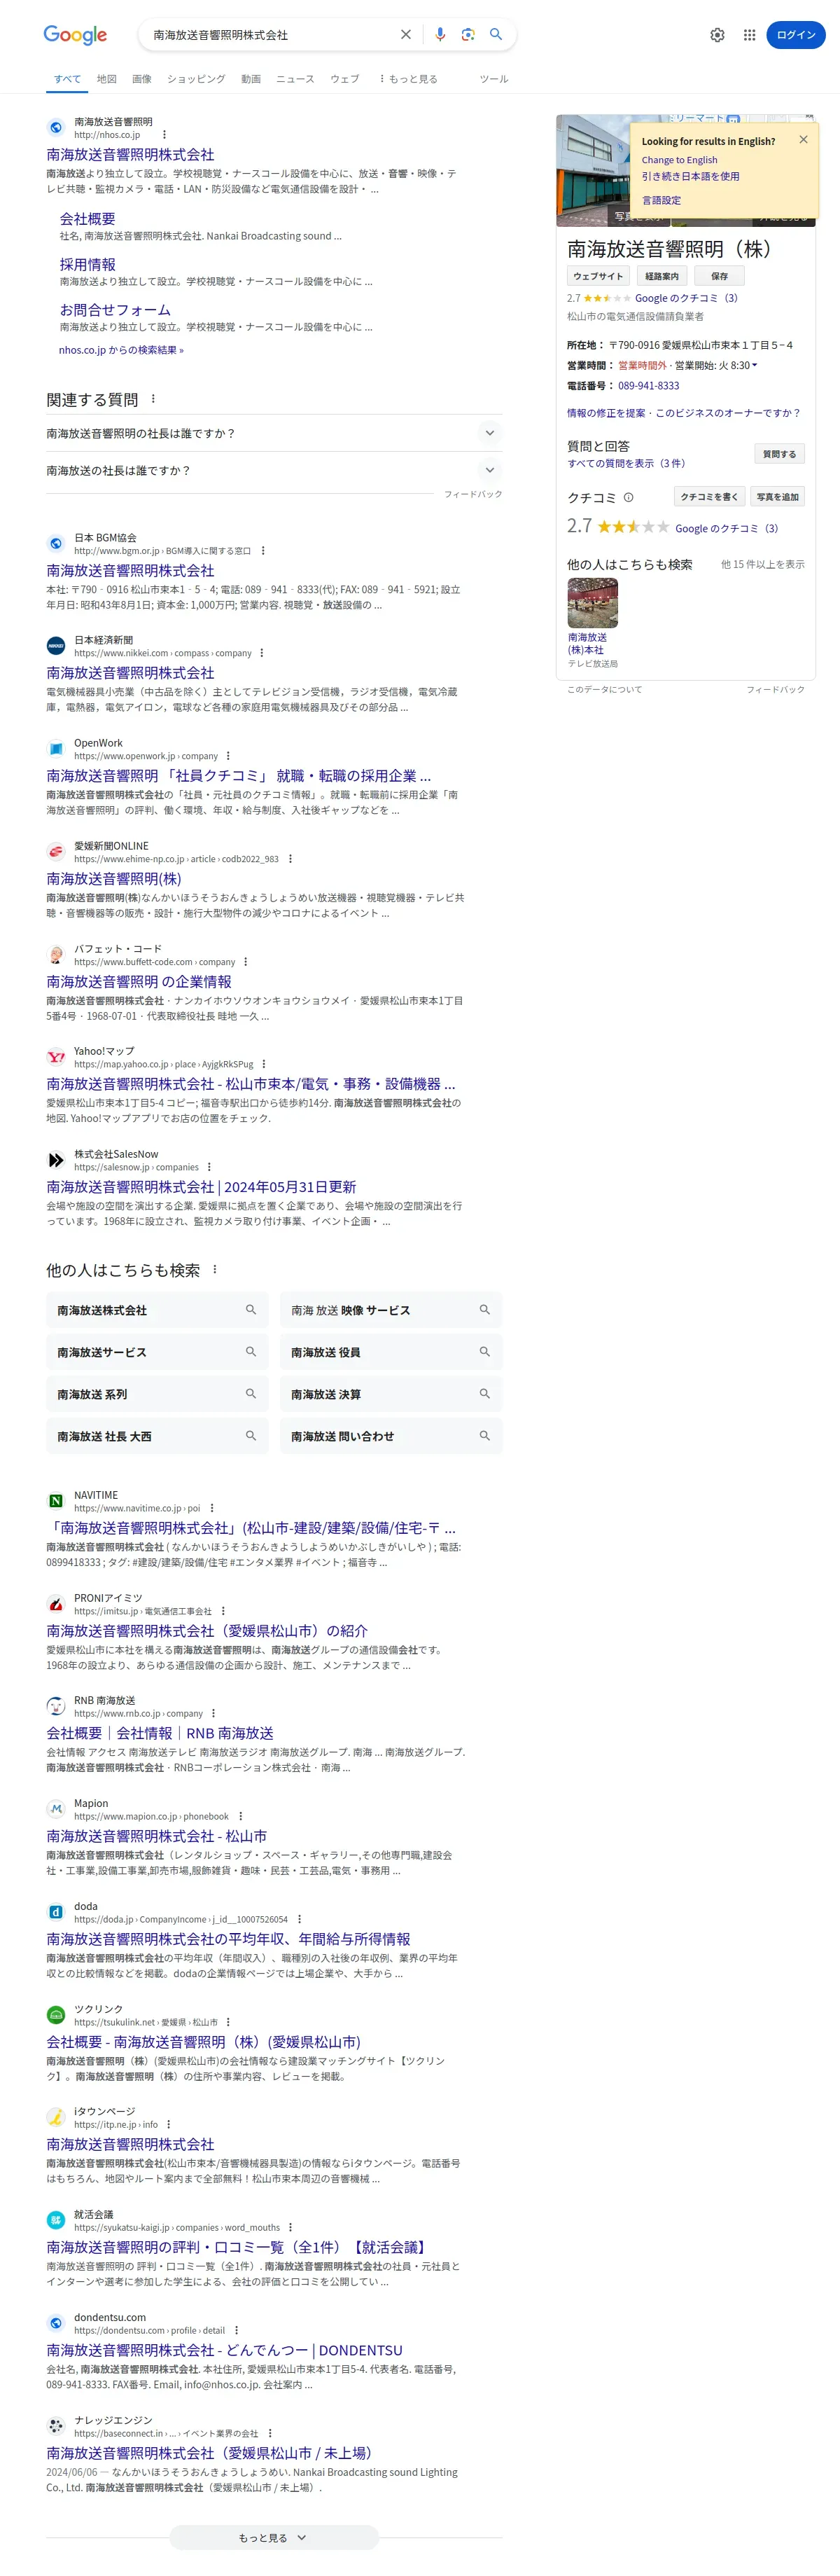Open 南海放送(株)本社 thumbnail
Image resolution: width=840 pixels, height=2576 pixels.
592,603
